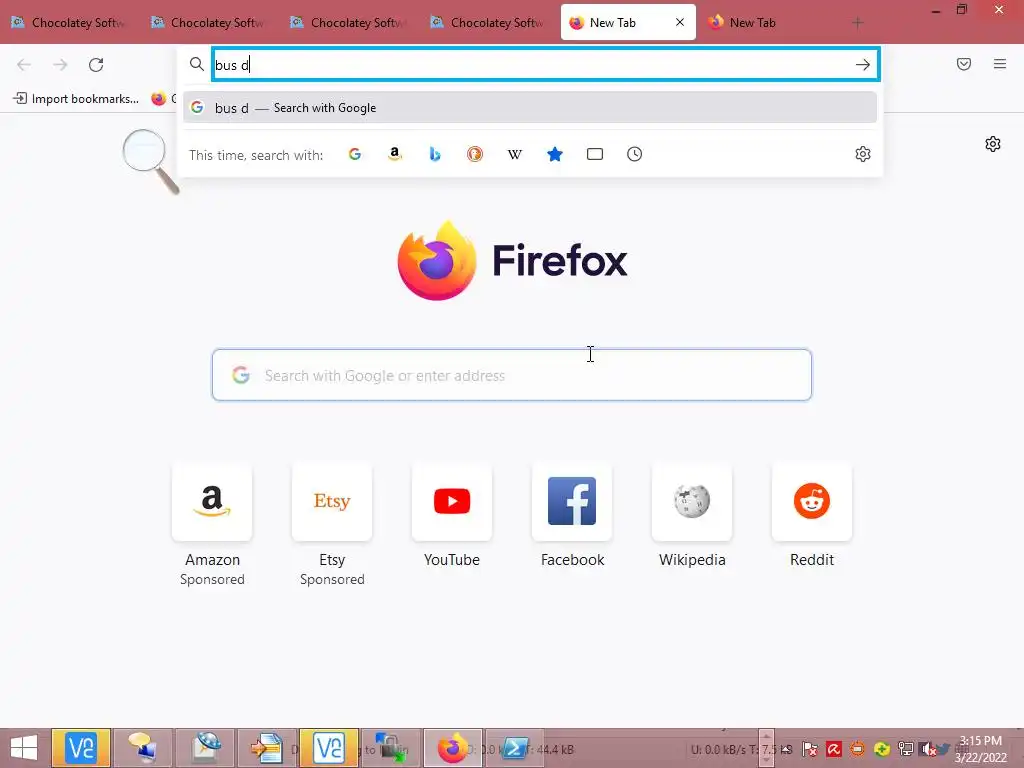The image size is (1024, 768).
Task: Focus the Search with Google page box
Action: click(512, 375)
